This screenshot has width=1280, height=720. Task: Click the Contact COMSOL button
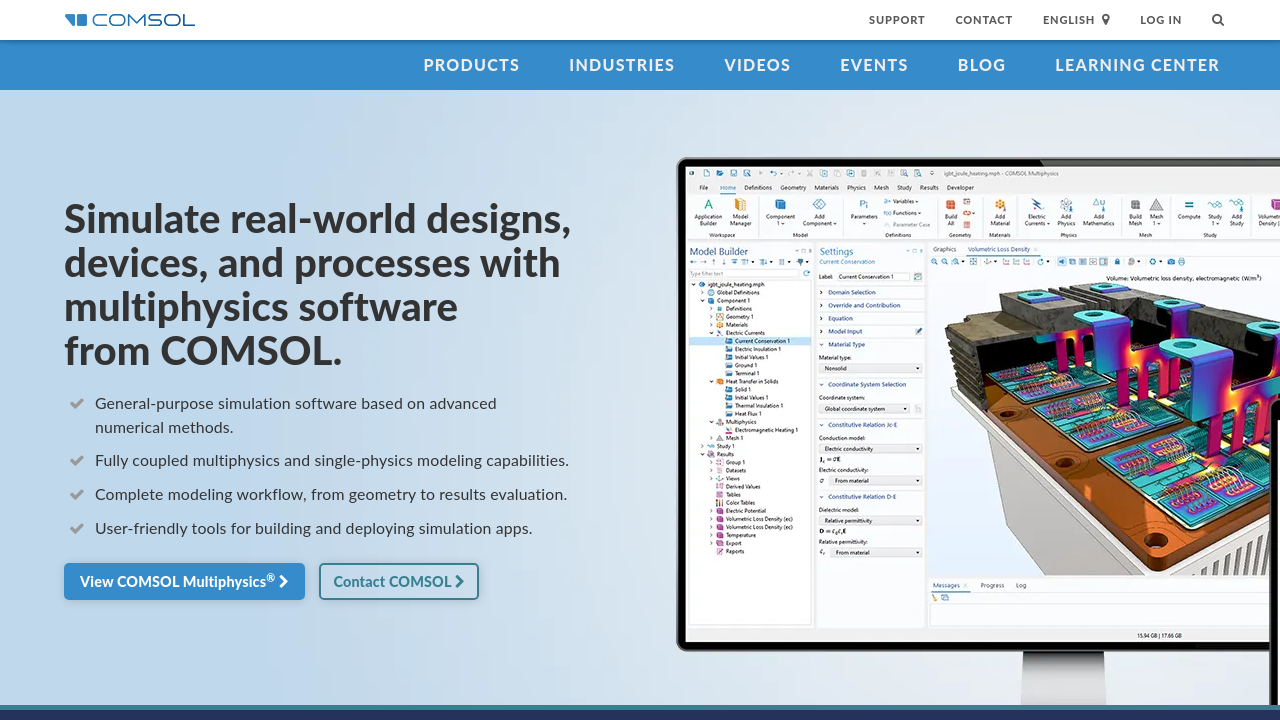pyautogui.click(x=398, y=581)
